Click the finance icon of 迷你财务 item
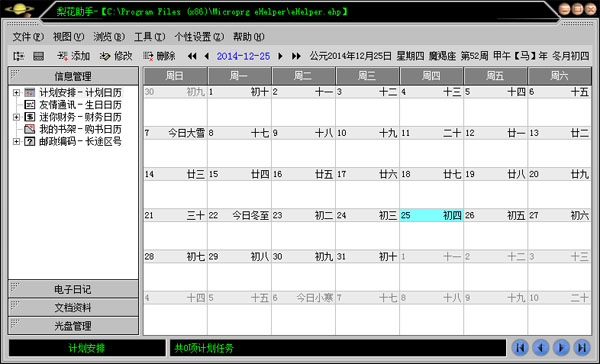 pos(29,117)
